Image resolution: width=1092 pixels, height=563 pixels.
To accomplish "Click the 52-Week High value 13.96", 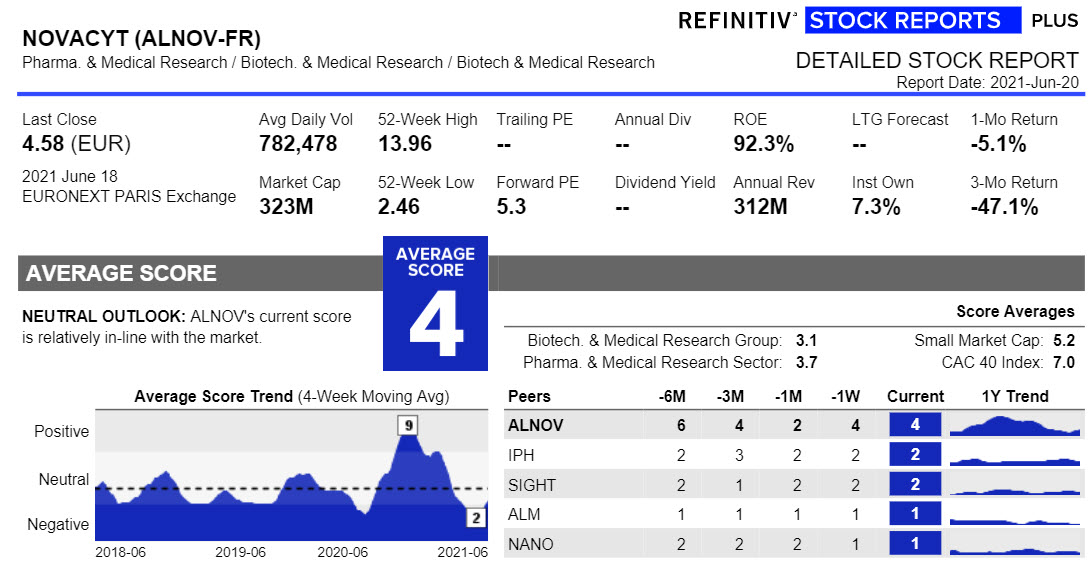I will pyautogui.click(x=405, y=144).
